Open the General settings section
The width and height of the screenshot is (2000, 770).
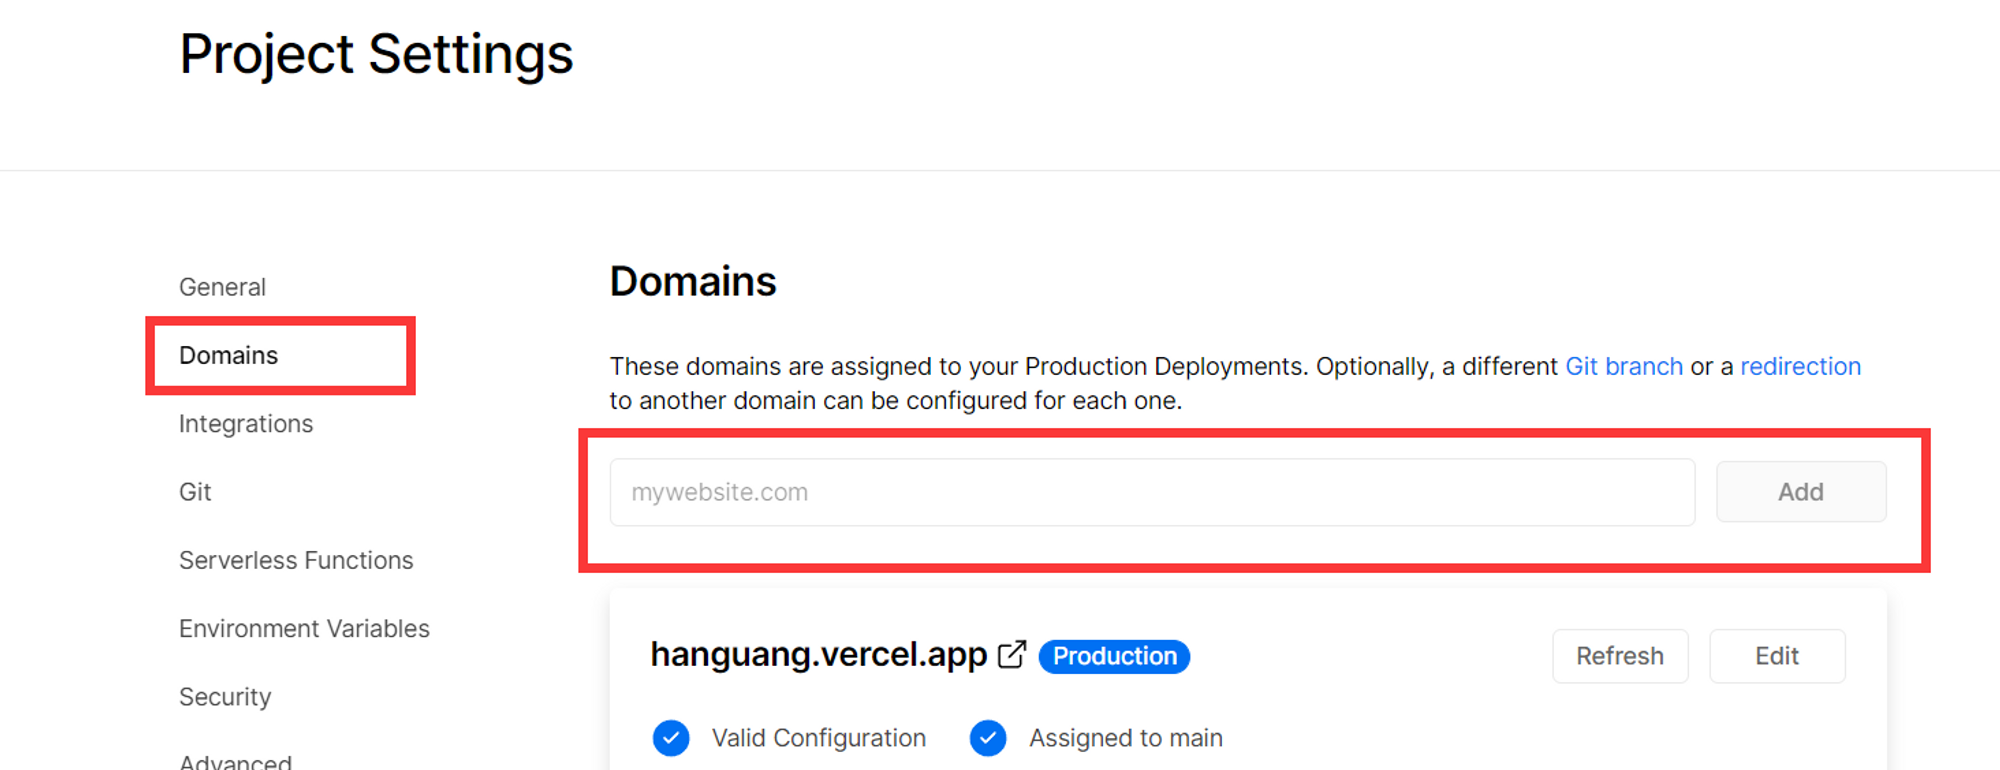pyautogui.click(x=222, y=287)
